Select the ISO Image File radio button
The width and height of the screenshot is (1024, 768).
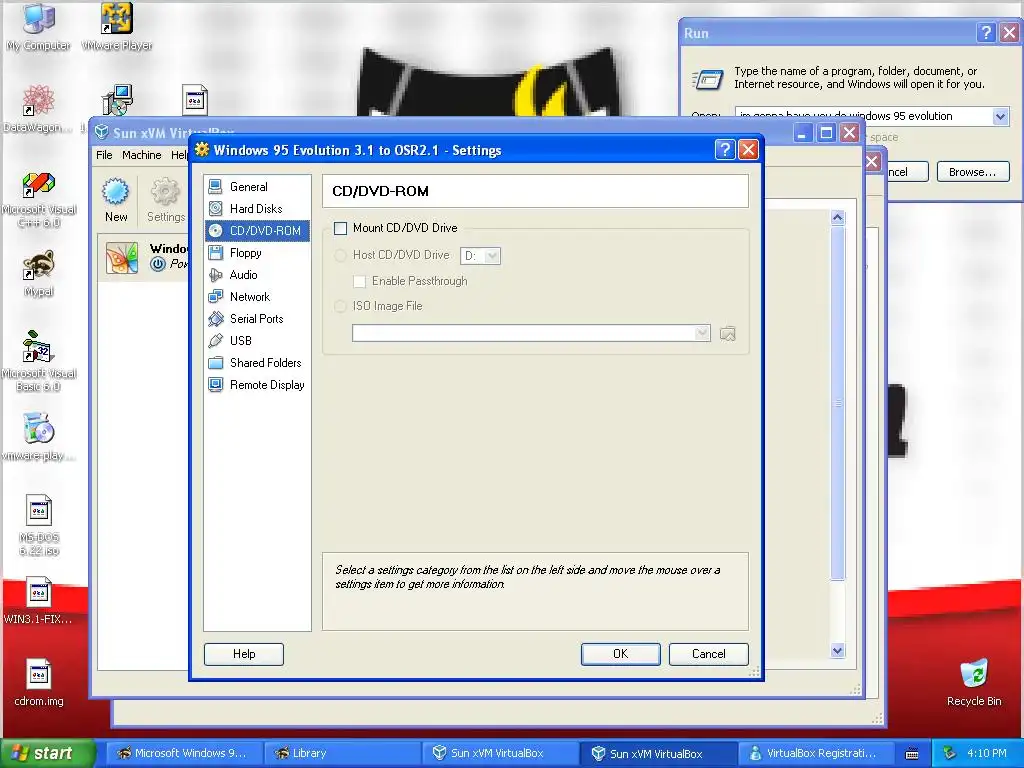tap(340, 306)
